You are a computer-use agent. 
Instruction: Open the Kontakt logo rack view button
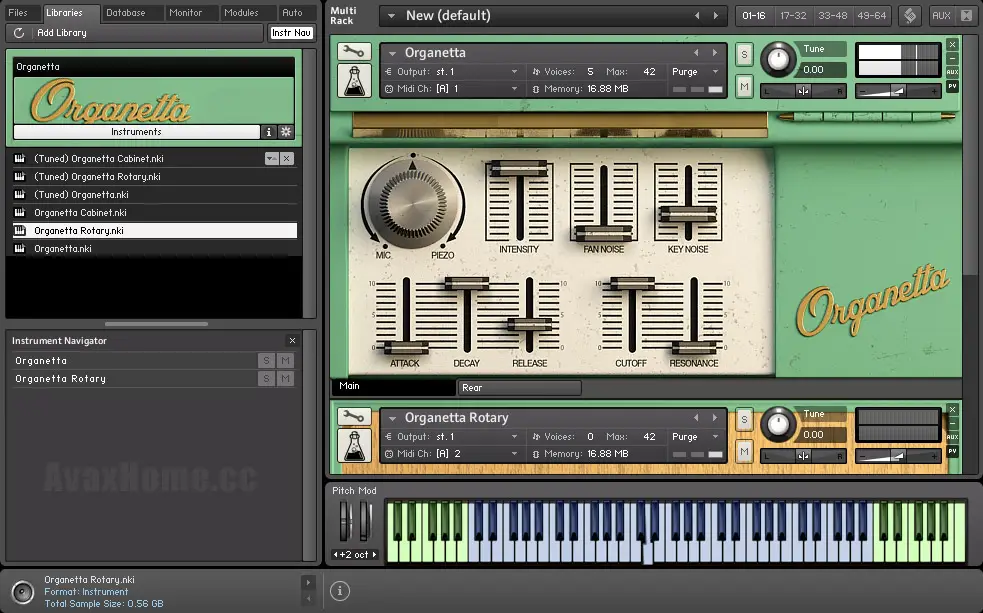(910, 16)
